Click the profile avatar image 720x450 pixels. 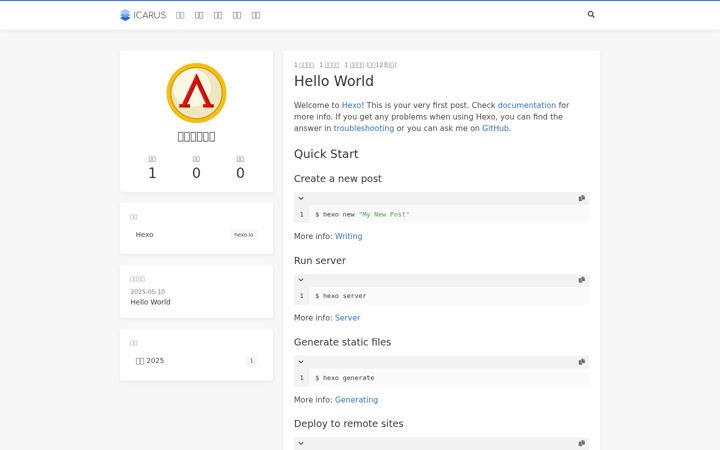pyautogui.click(x=196, y=93)
